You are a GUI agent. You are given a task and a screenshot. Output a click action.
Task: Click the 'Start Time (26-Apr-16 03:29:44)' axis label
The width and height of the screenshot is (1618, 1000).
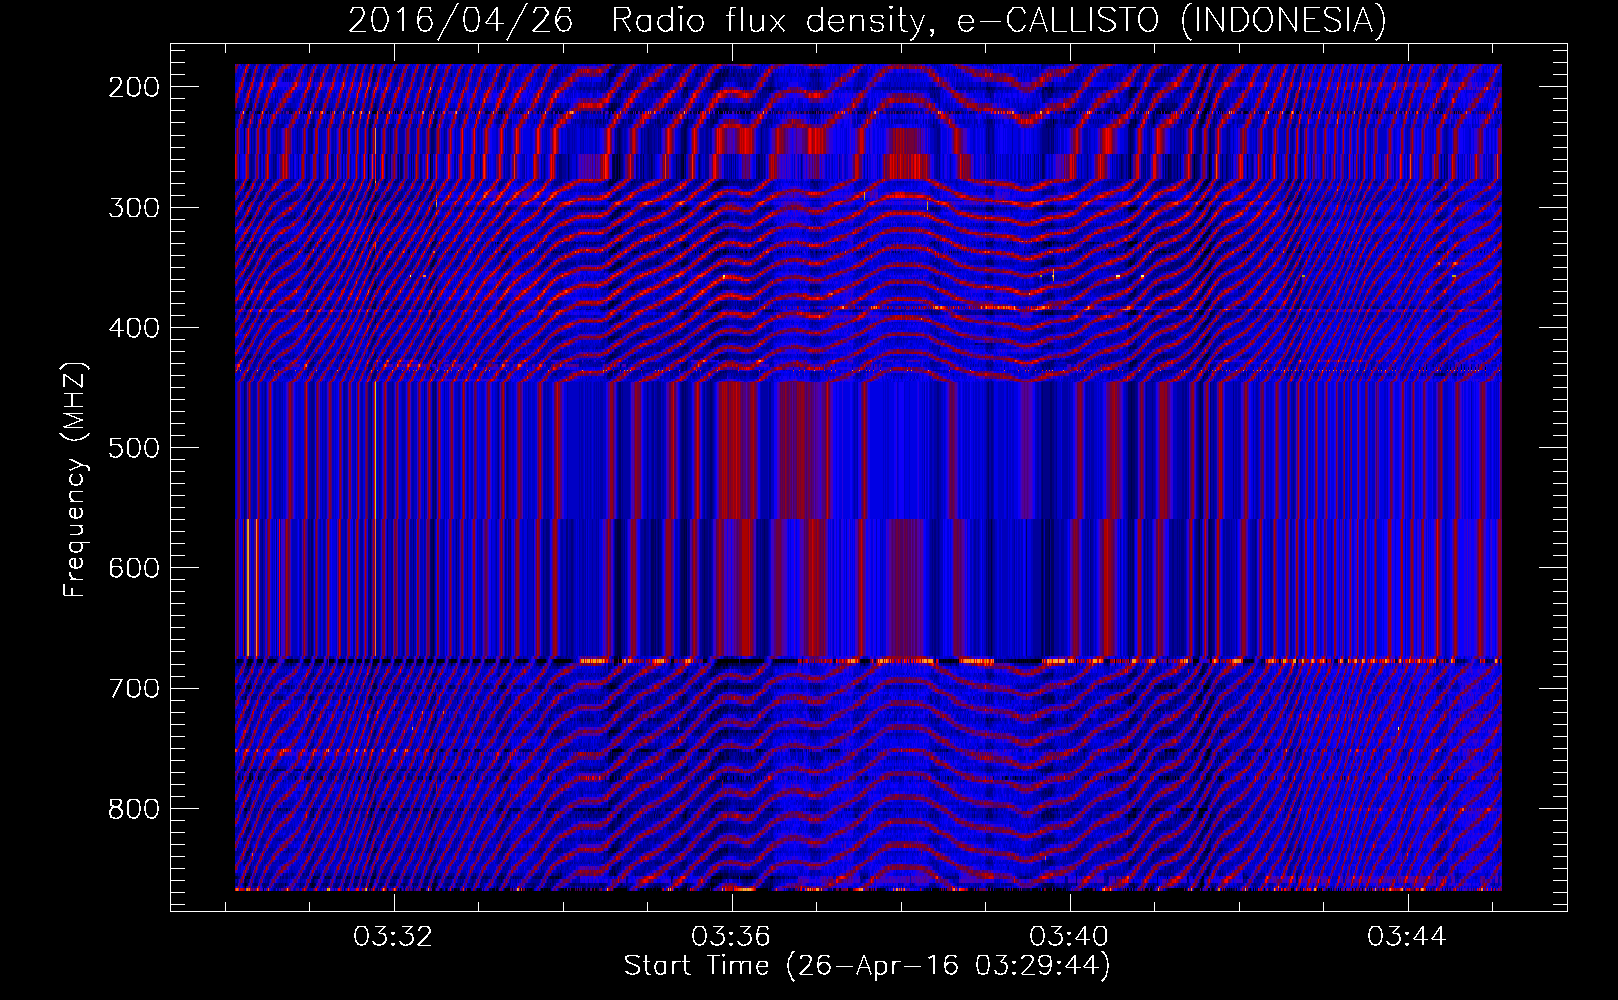pyautogui.click(x=867, y=966)
